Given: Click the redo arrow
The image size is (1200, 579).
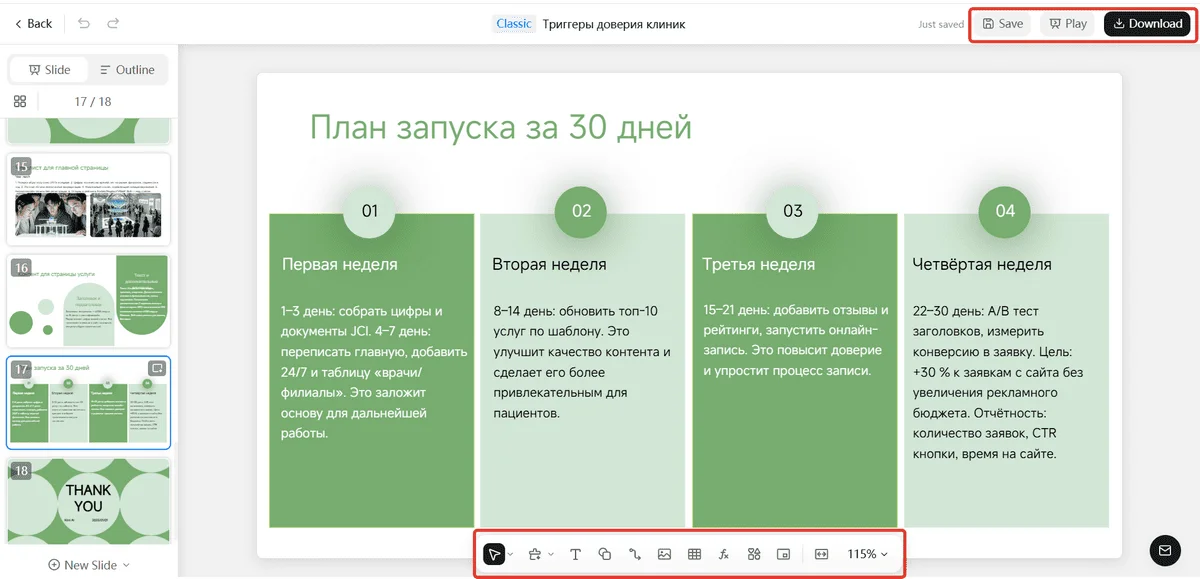Looking at the screenshot, I should pos(113,23).
